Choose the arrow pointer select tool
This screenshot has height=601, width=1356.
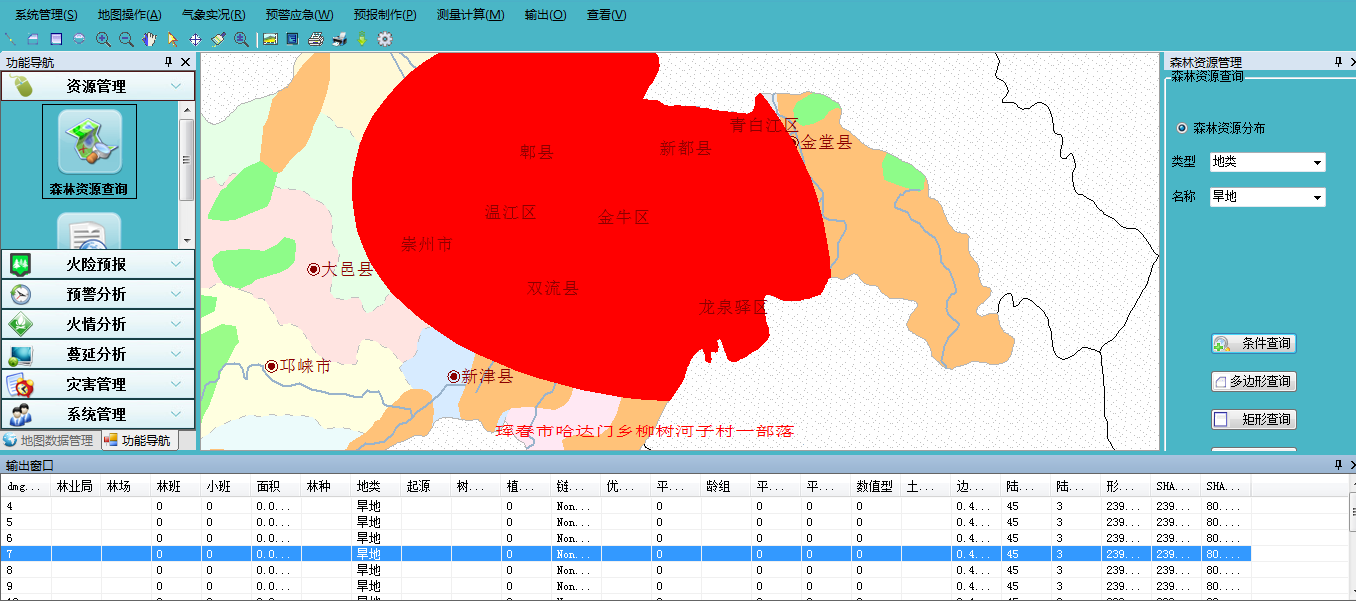[172, 39]
